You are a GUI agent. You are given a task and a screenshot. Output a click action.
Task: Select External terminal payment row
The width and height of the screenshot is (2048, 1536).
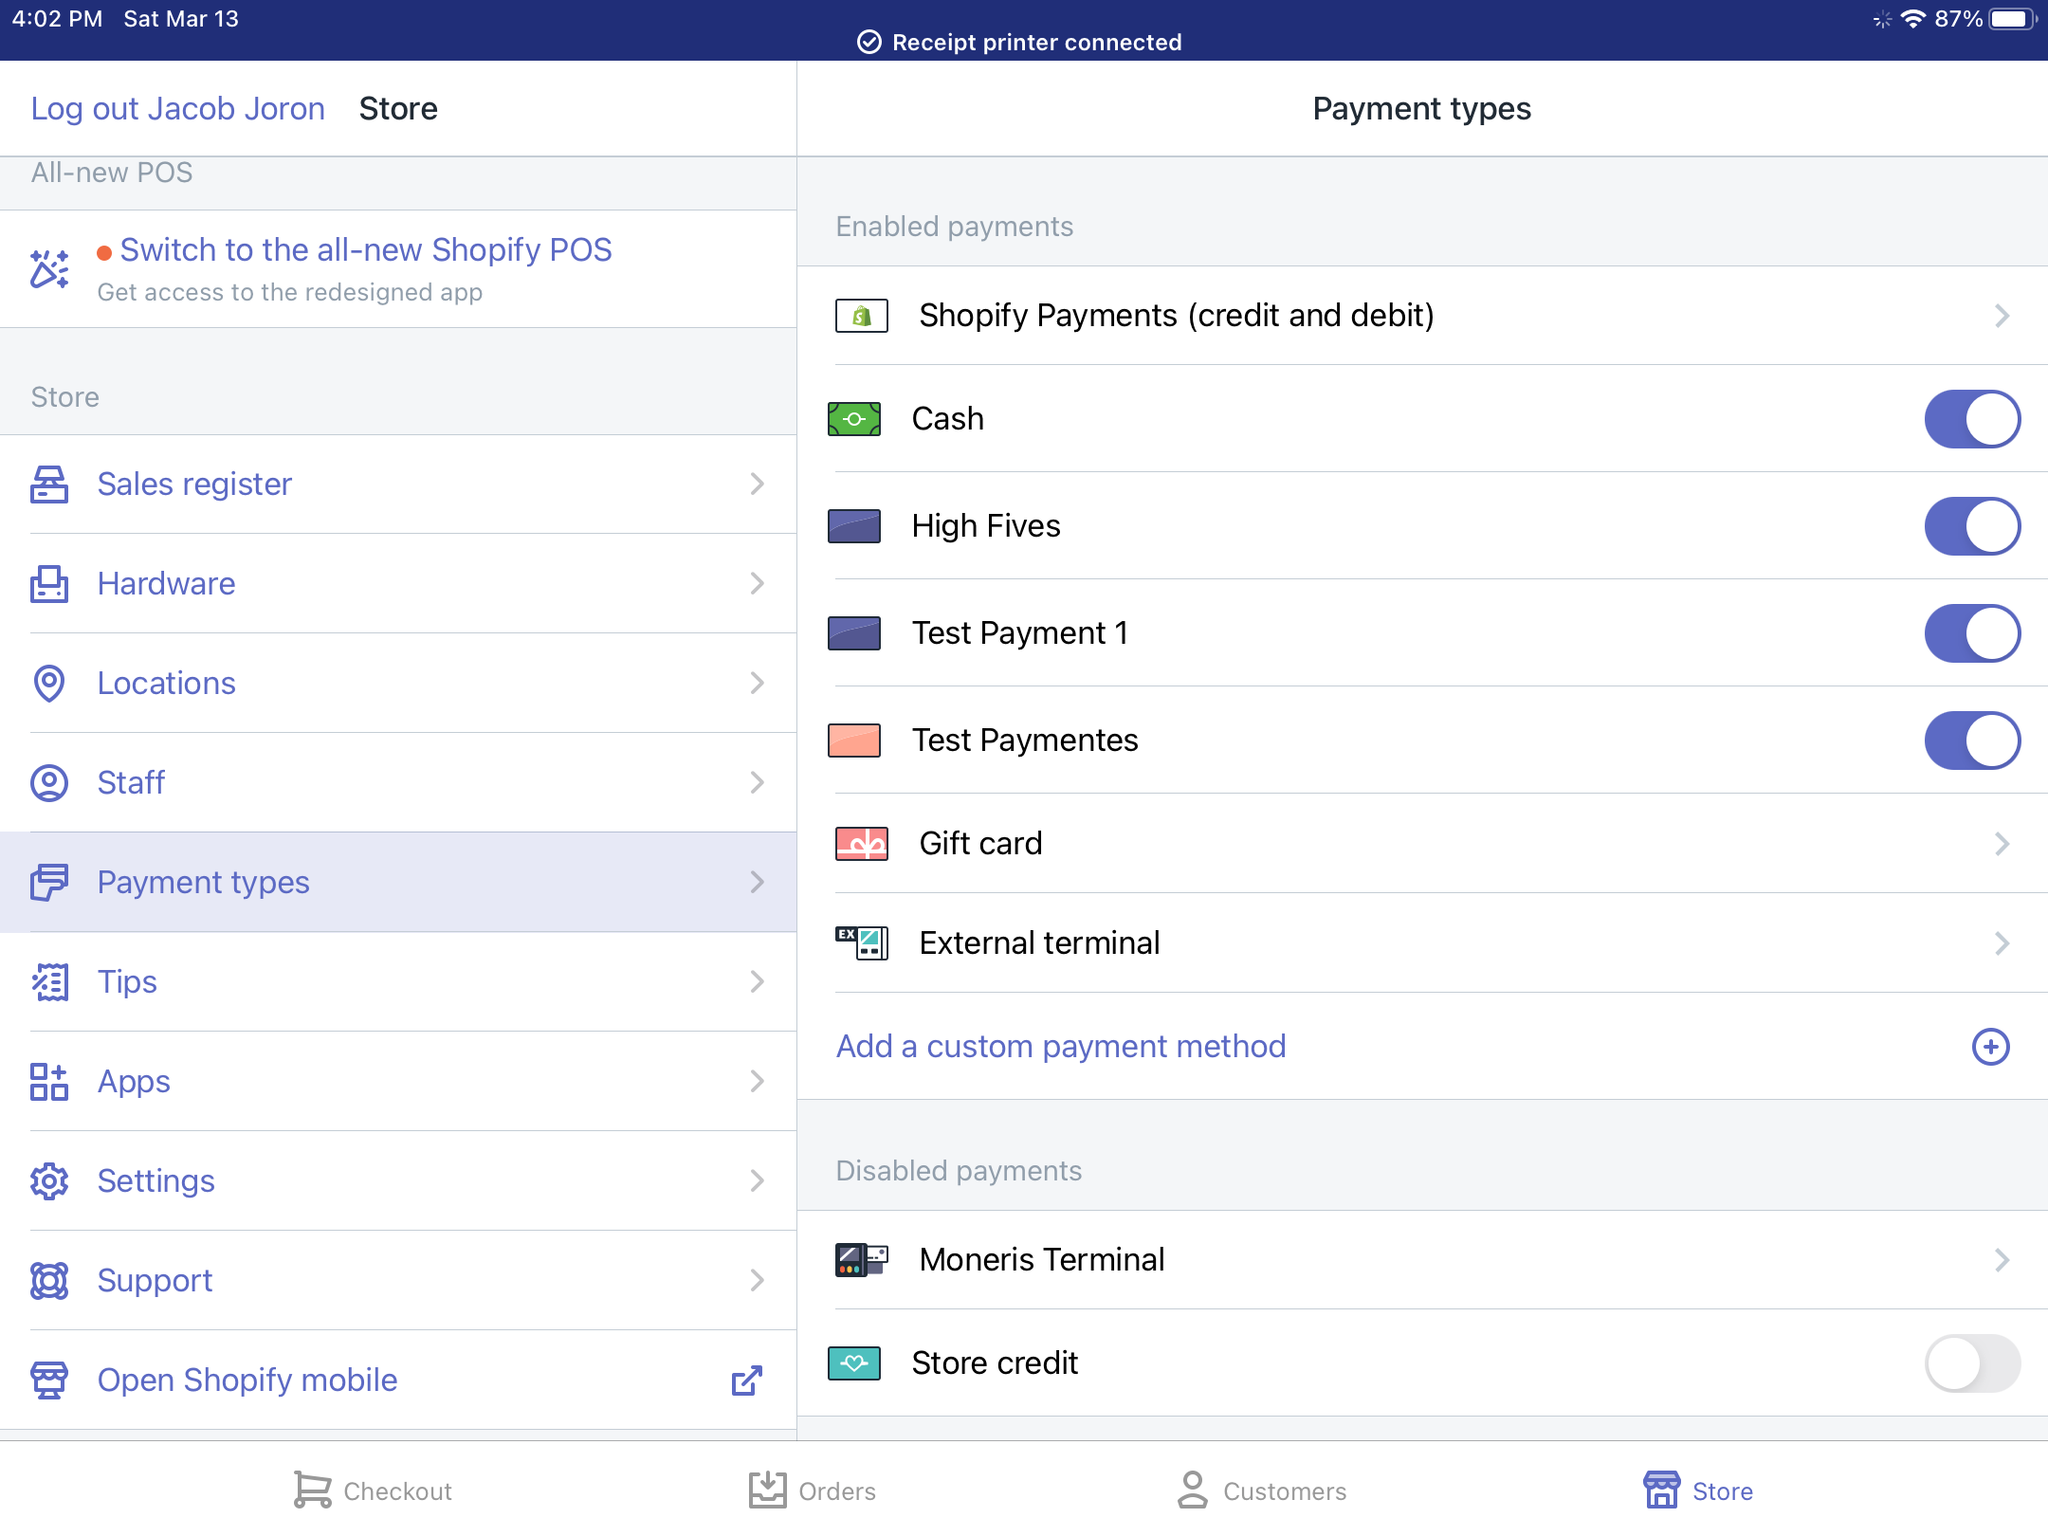click(x=1040, y=943)
